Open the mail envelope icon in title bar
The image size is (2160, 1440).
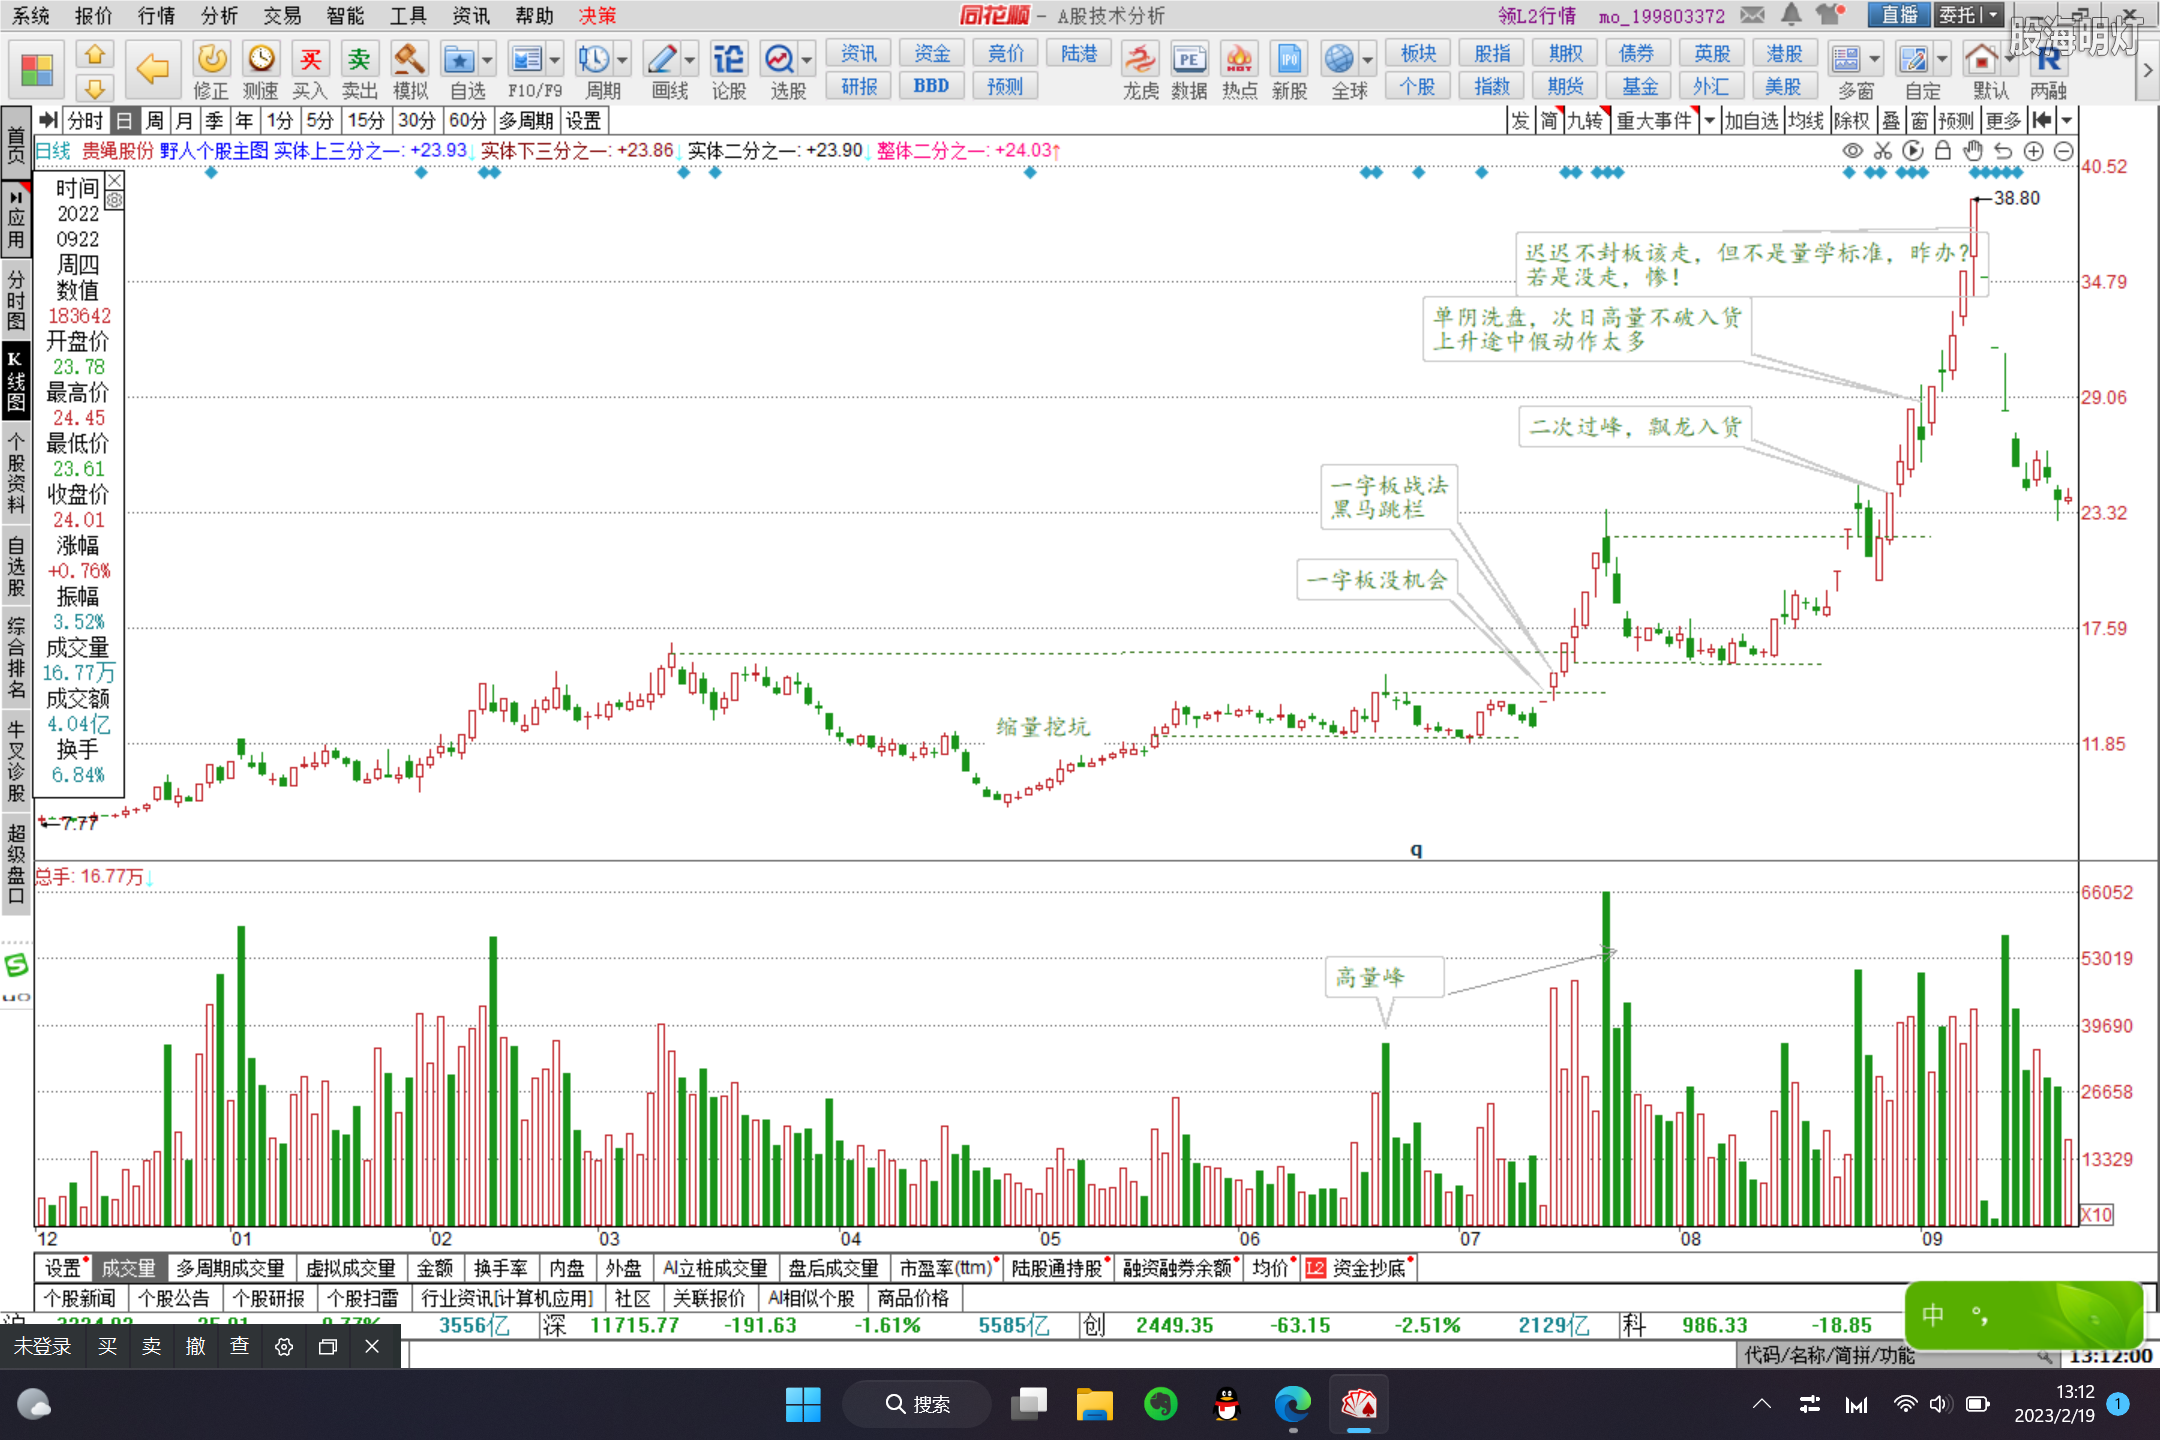coord(1752,15)
